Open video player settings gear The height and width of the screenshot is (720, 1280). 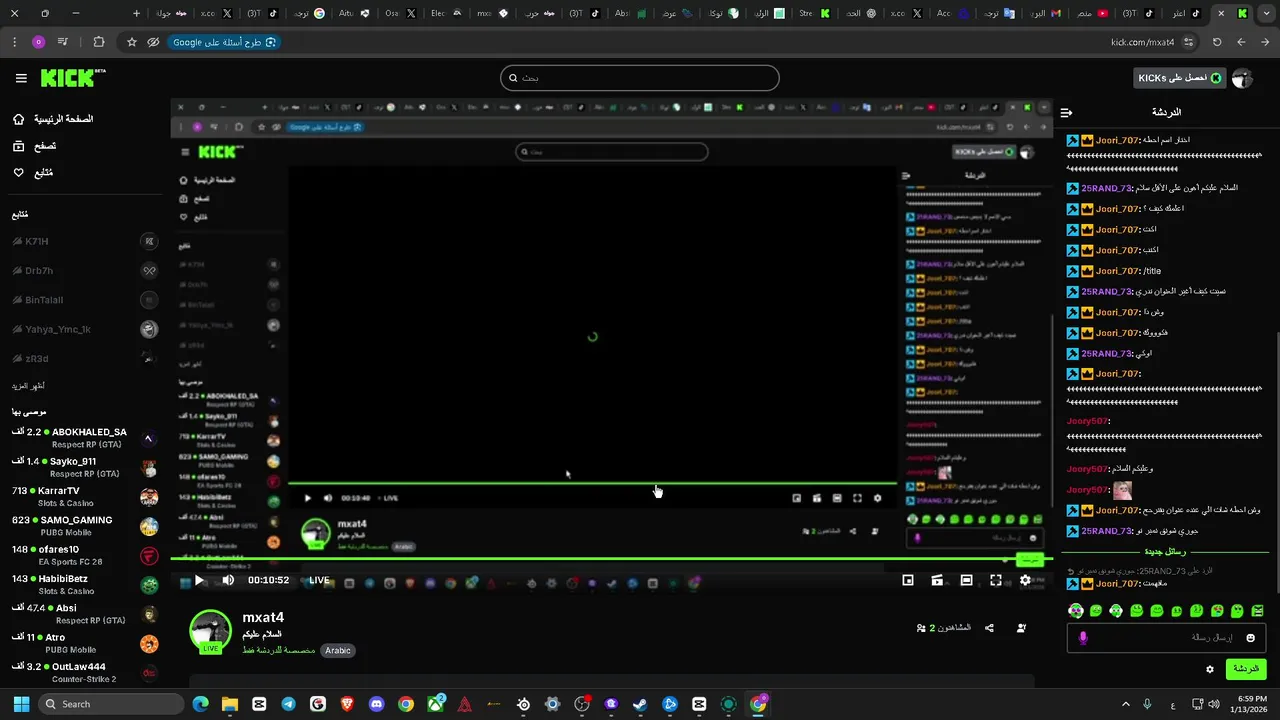click(x=1025, y=580)
